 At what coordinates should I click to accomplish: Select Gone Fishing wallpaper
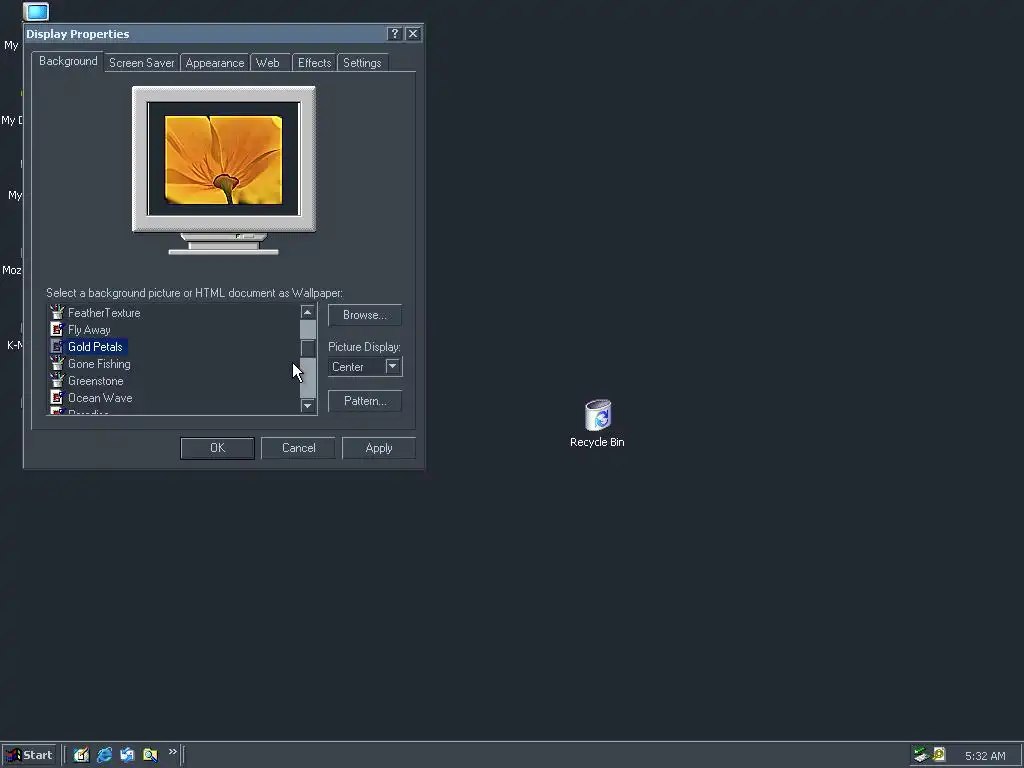(99, 364)
